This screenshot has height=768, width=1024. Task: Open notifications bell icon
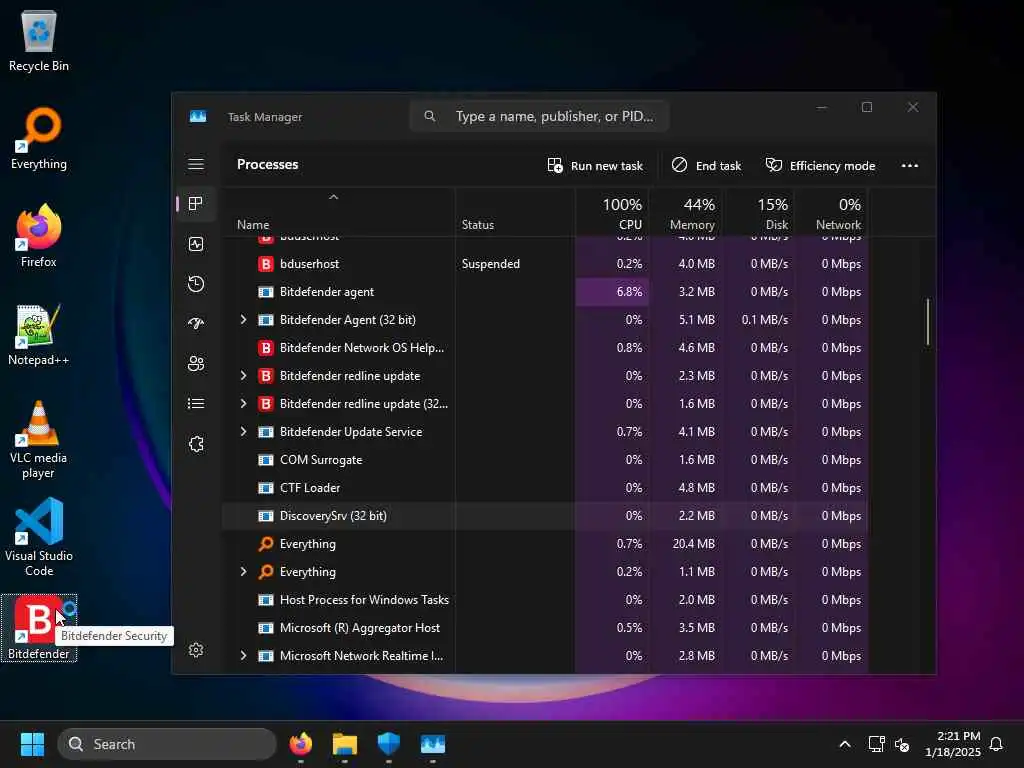pyautogui.click(x=996, y=744)
